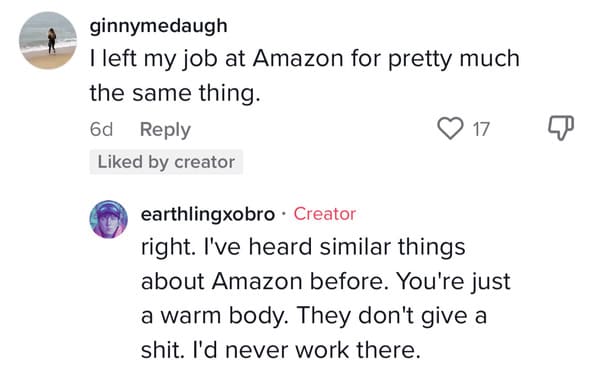Select reply line 'a warm body. They don't give a'
Image resolution: width=599 pixels, height=370 pixels.
314,316
